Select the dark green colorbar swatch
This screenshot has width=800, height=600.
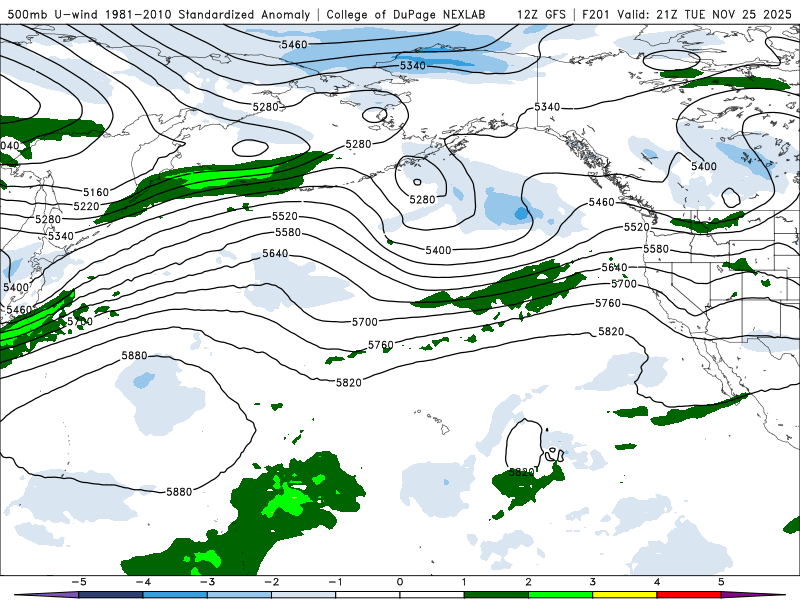[496, 595]
